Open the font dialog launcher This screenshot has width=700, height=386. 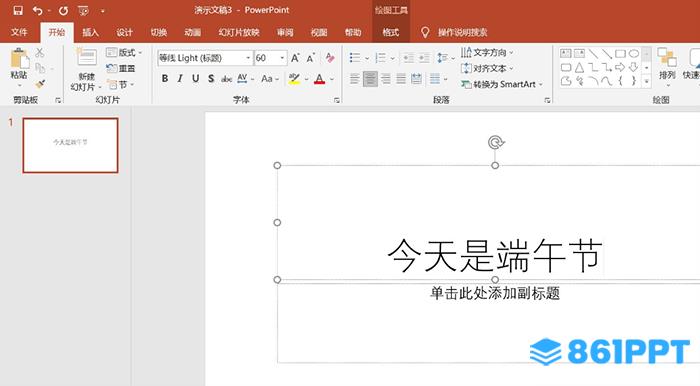click(337, 100)
